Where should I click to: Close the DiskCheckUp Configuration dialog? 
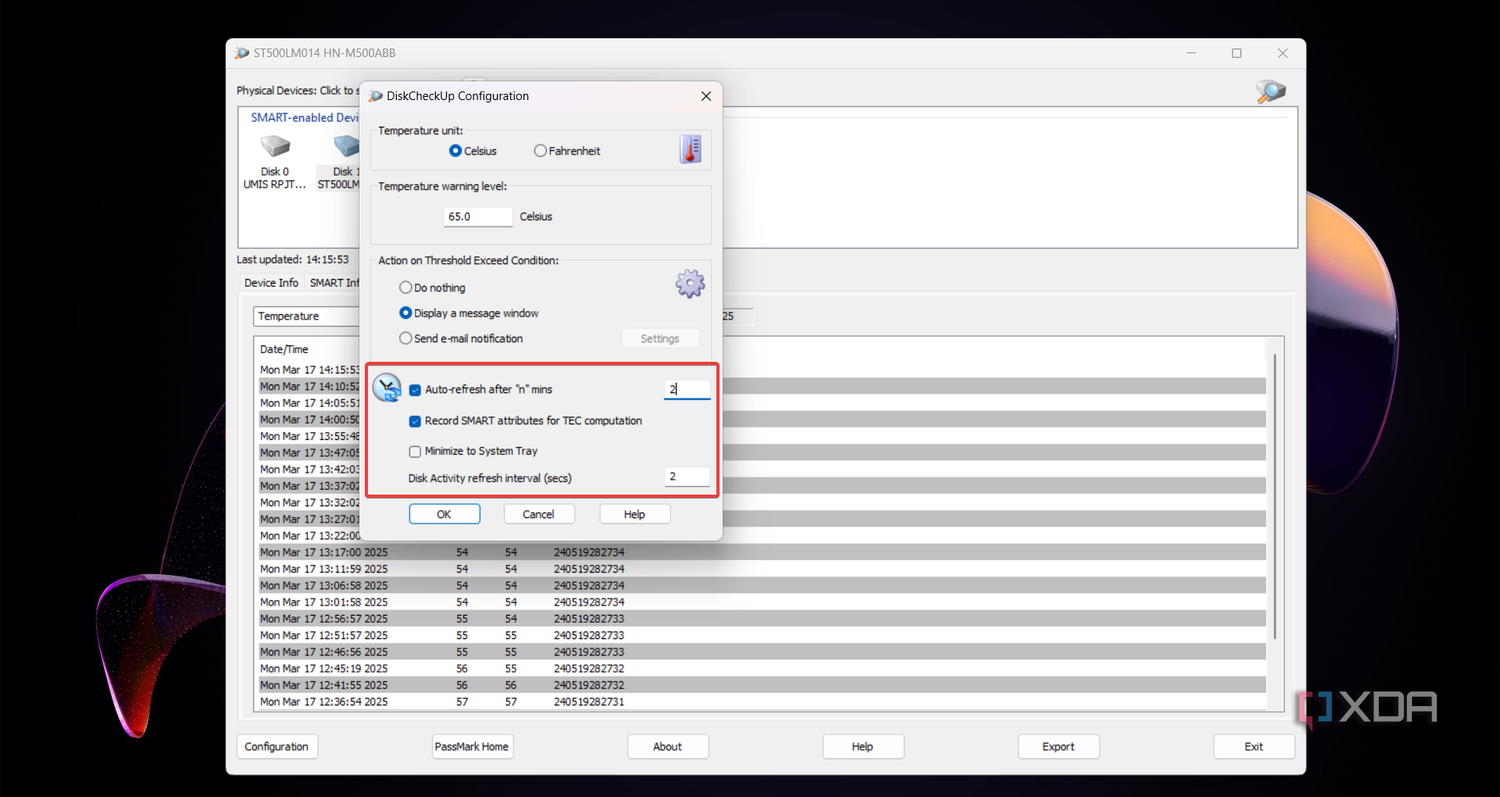pos(706,96)
